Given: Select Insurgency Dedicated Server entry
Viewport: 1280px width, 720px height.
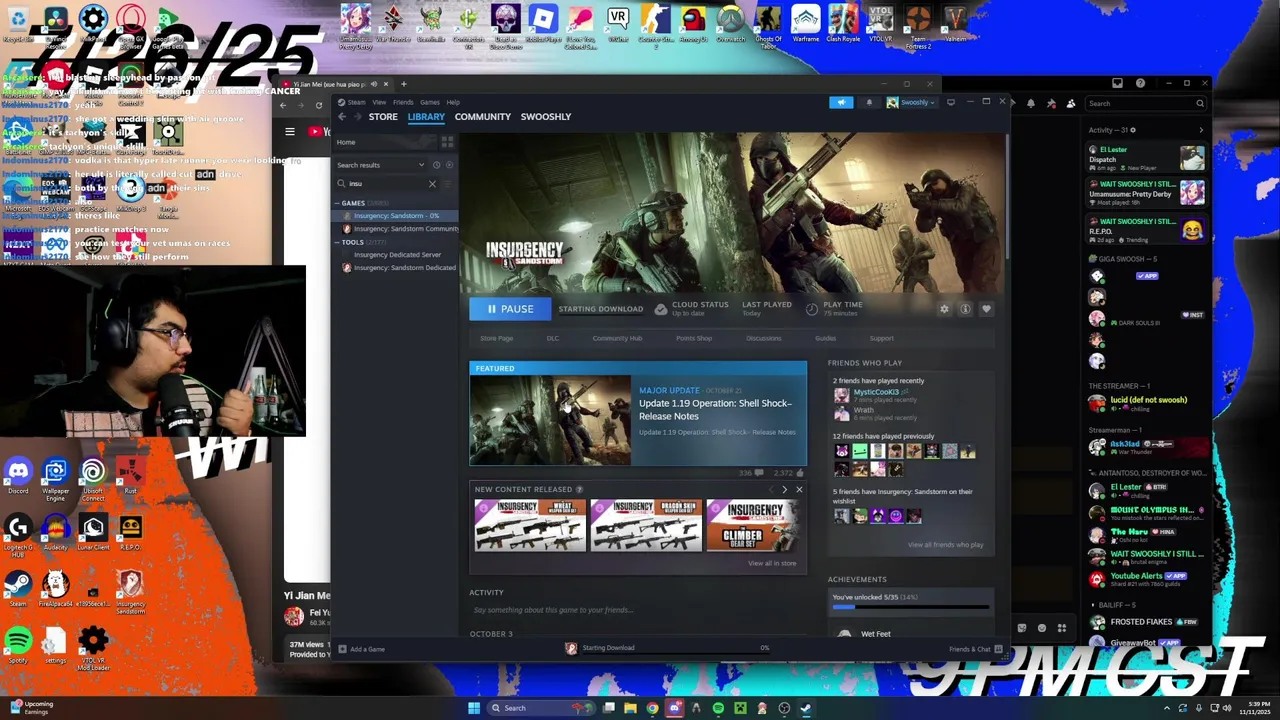Looking at the screenshot, I should [x=399, y=255].
